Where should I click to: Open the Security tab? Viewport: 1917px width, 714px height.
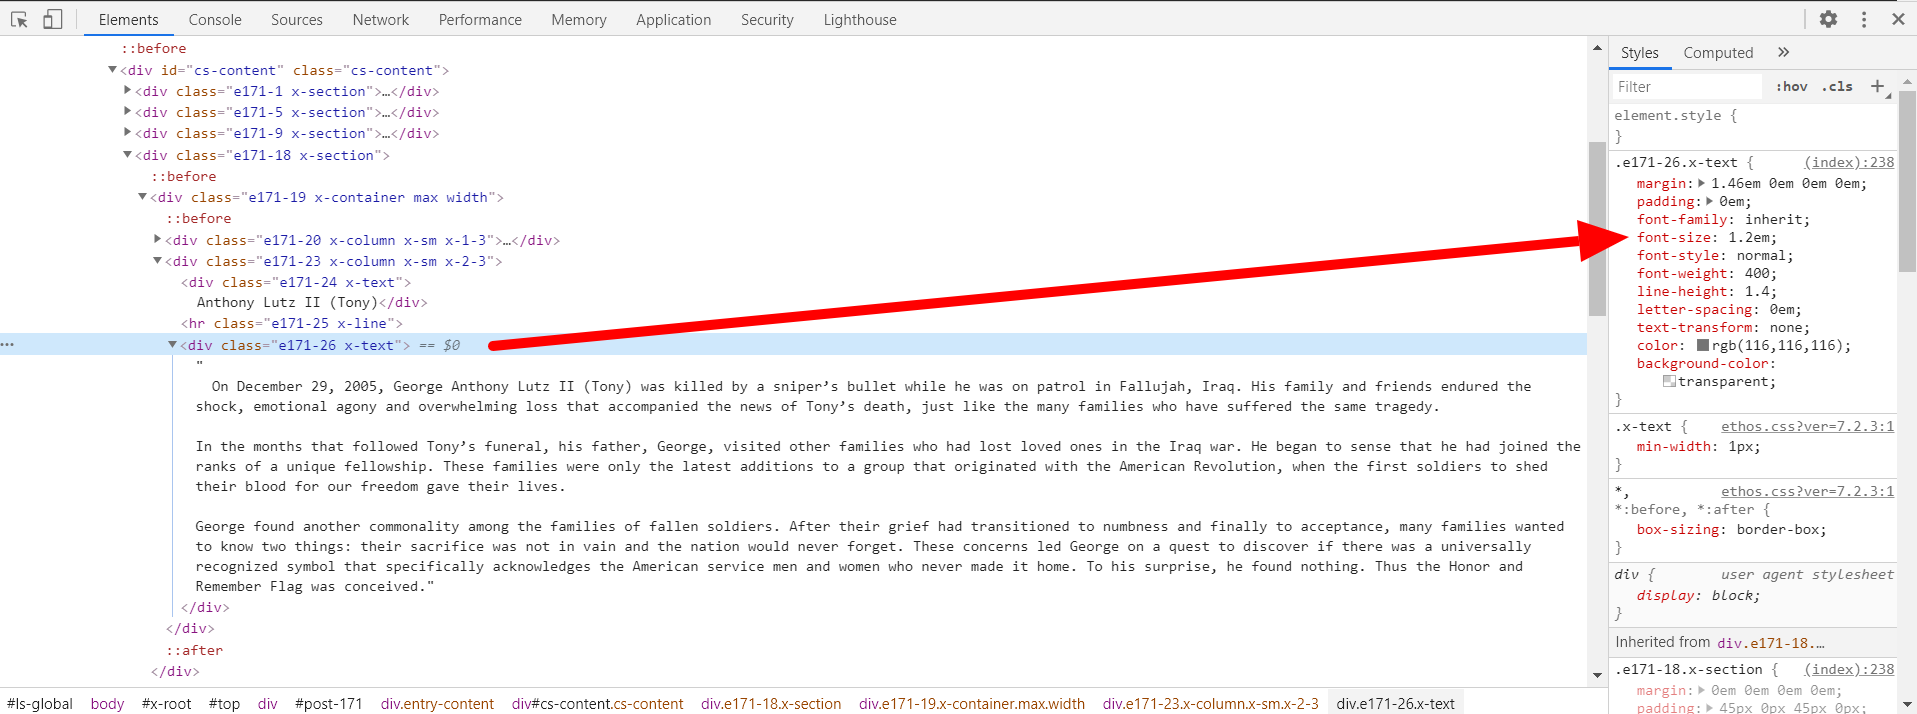(x=767, y=19)
